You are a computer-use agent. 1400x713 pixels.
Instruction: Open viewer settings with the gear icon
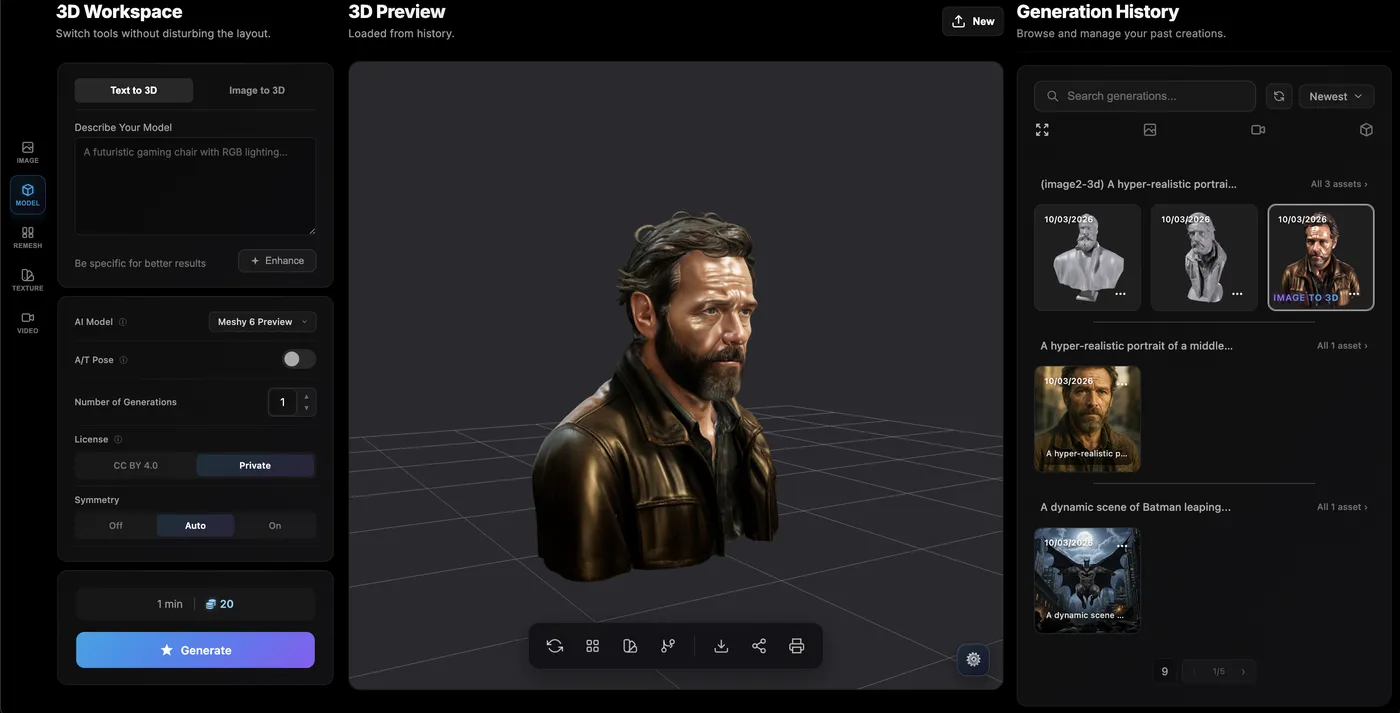pyautogui.click(x=973, y=659)
